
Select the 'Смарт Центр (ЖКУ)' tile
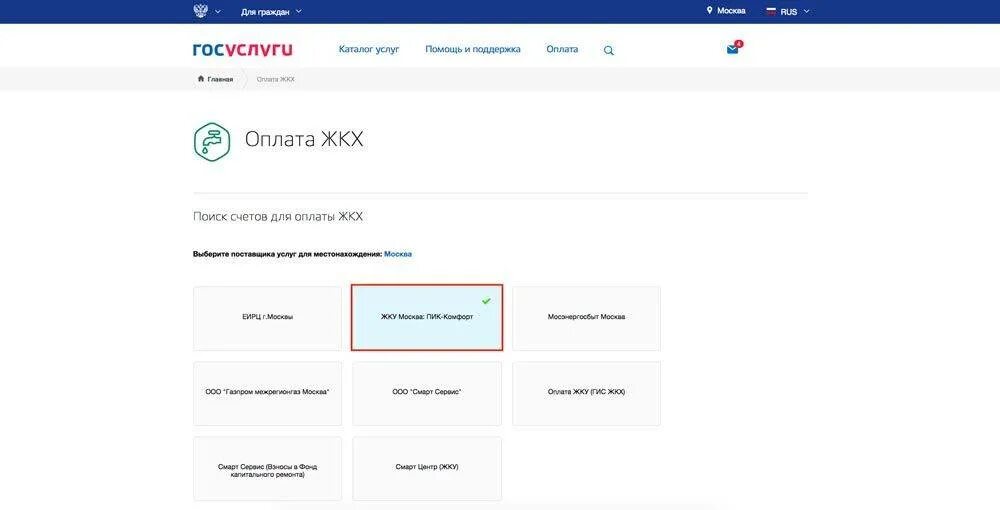coord(427,469)
